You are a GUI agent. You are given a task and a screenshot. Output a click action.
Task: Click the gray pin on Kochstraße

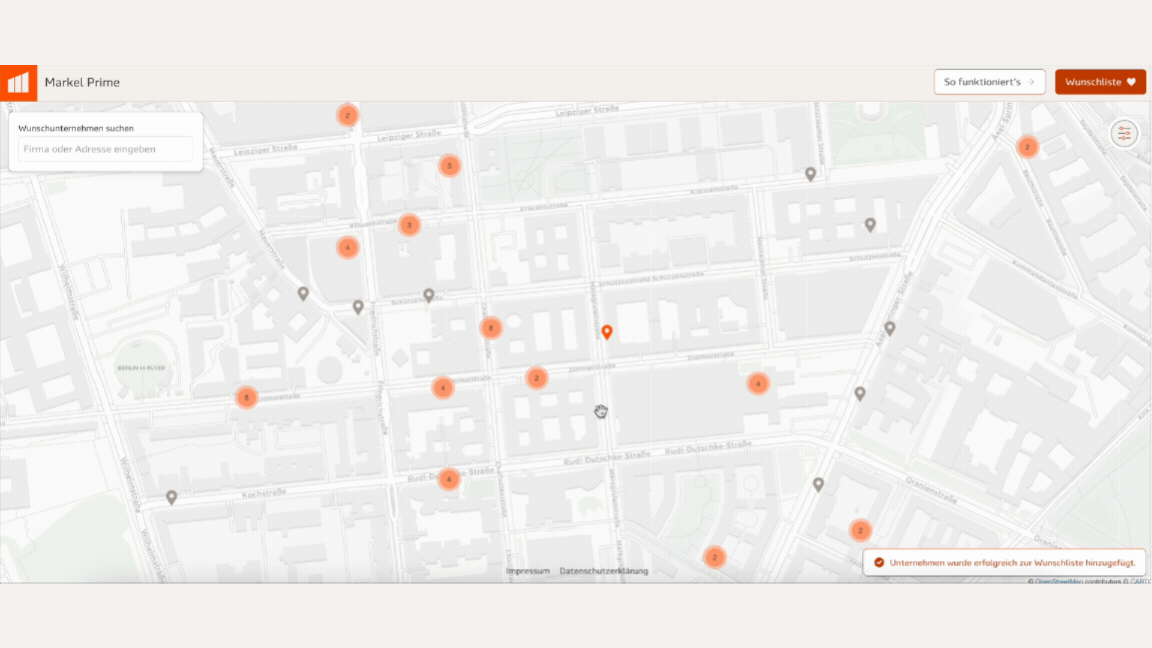coord(172,497)
